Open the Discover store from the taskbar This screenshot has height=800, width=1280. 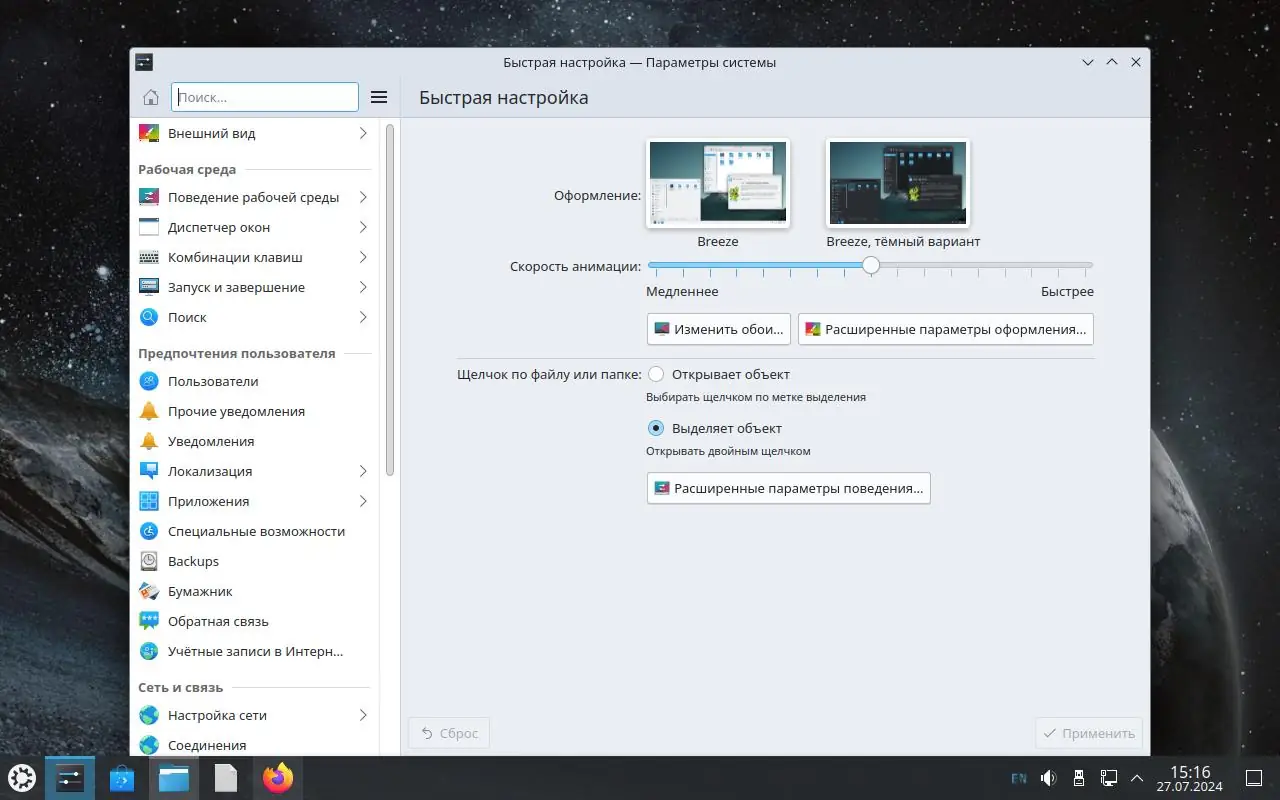click(x=122, y=778)
